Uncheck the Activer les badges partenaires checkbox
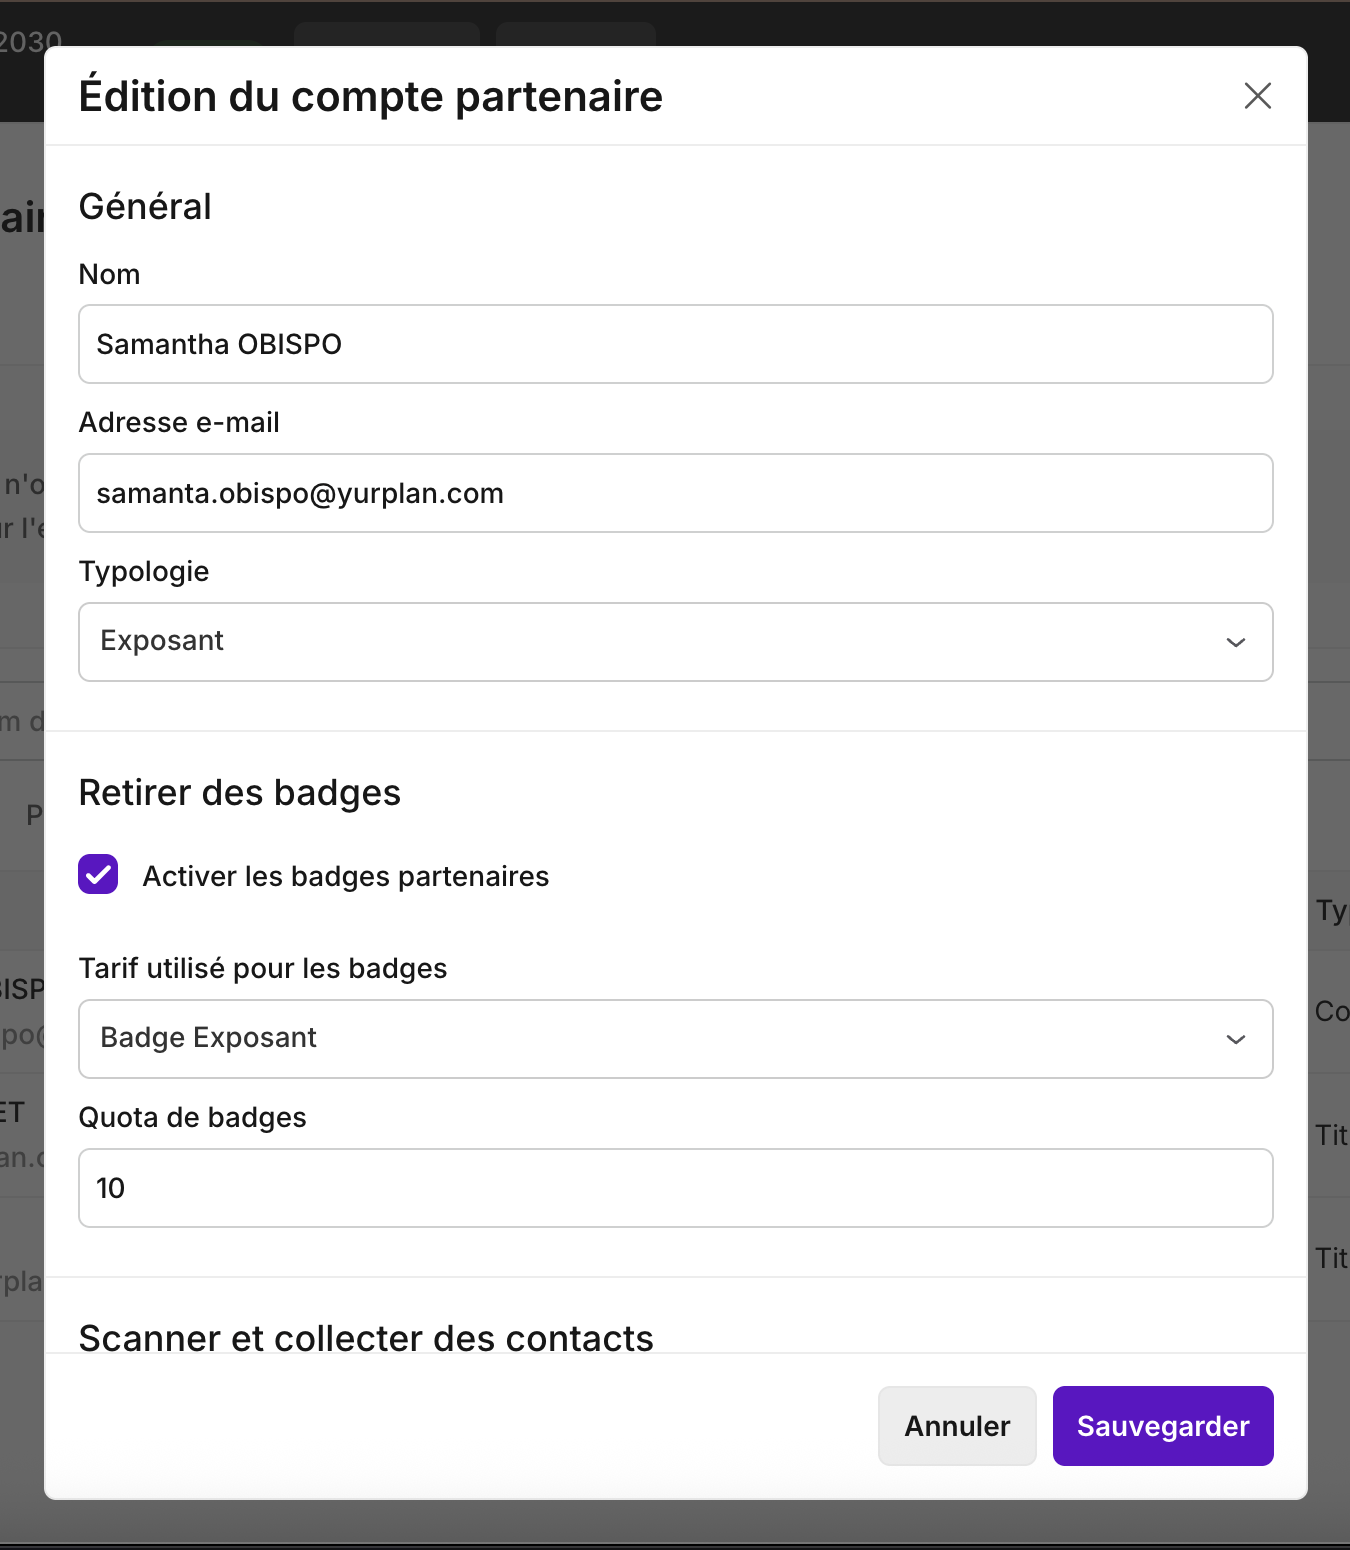 pos(99,875)
